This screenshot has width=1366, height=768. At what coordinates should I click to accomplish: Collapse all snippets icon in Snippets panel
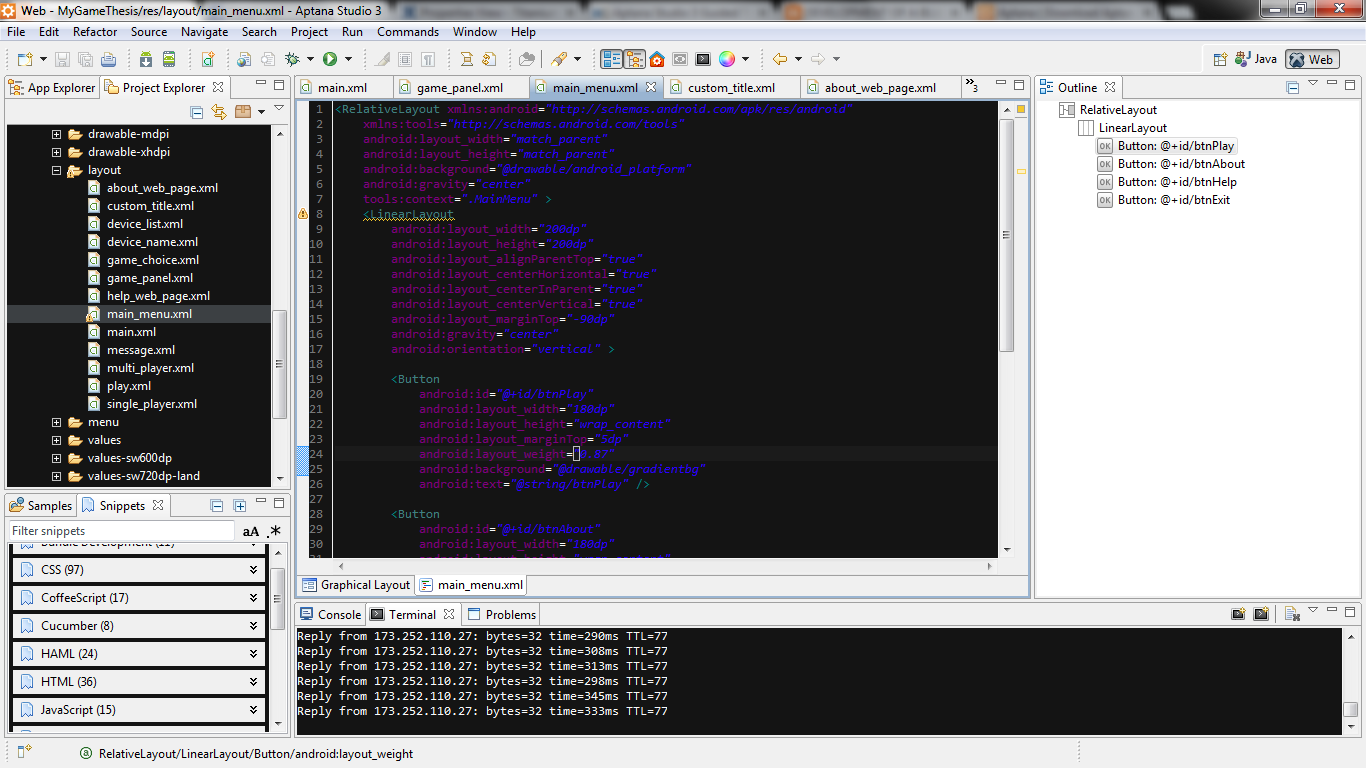(x=216, y=506)
